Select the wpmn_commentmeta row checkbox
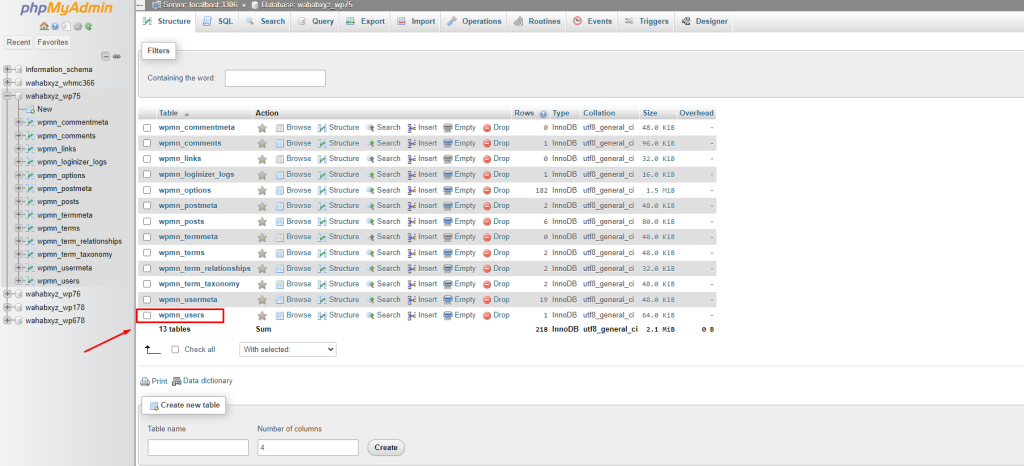Viewport: 1024px width, 466px height. (147, 128)
